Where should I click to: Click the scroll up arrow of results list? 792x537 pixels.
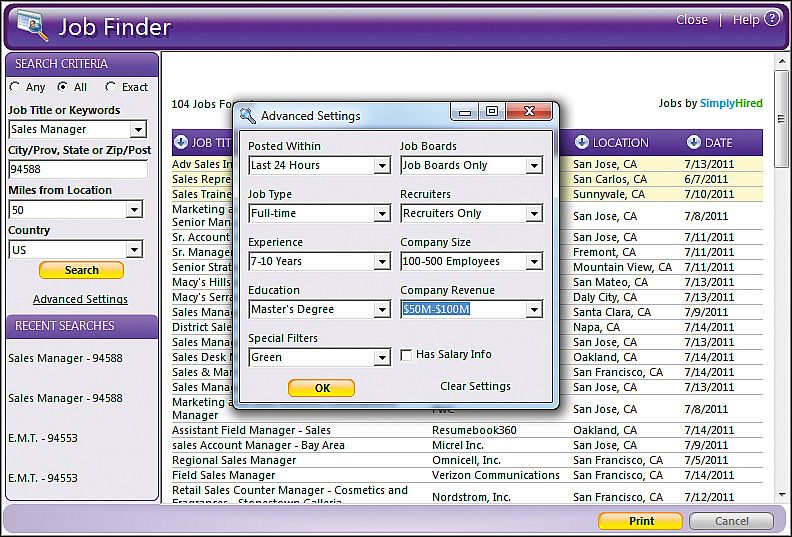coord(781,62)
